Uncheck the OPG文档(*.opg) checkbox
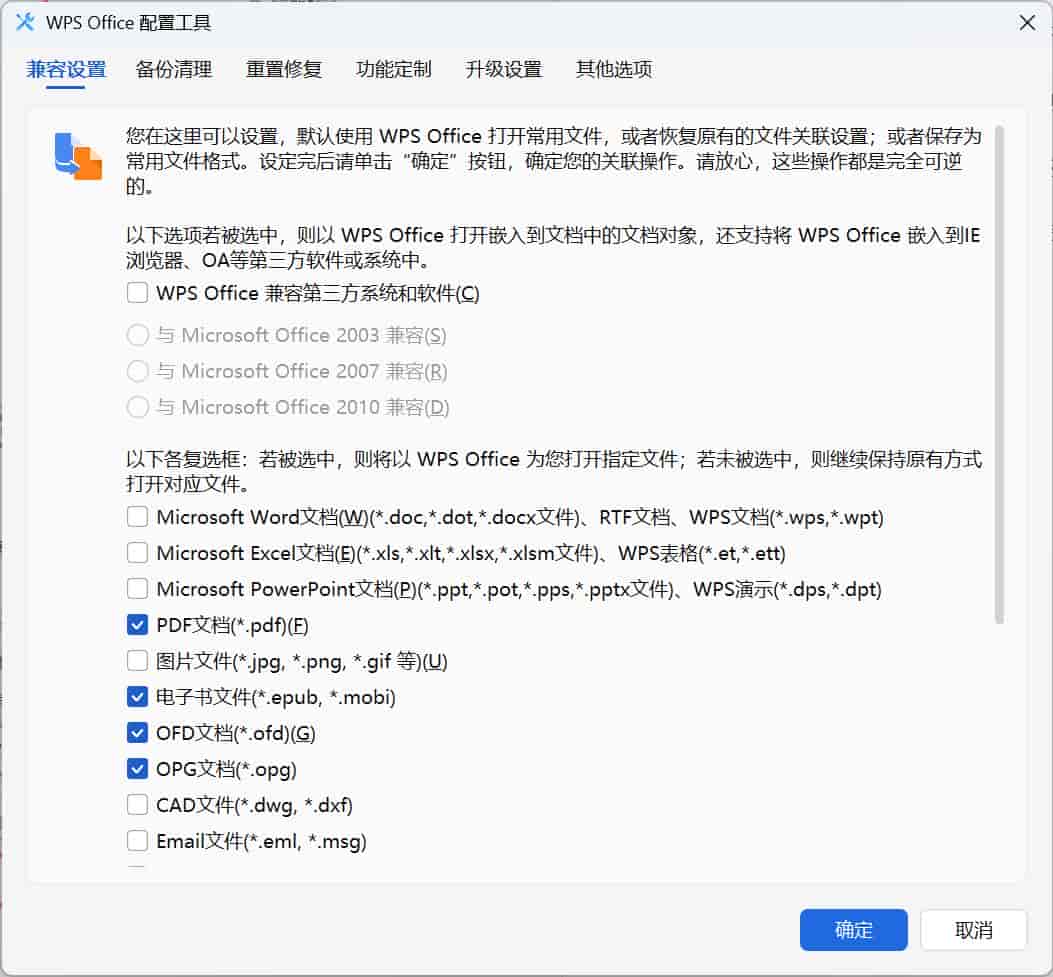Image resolution: width=1053 pixels, height=977 pixels. [x=138, y=769]
